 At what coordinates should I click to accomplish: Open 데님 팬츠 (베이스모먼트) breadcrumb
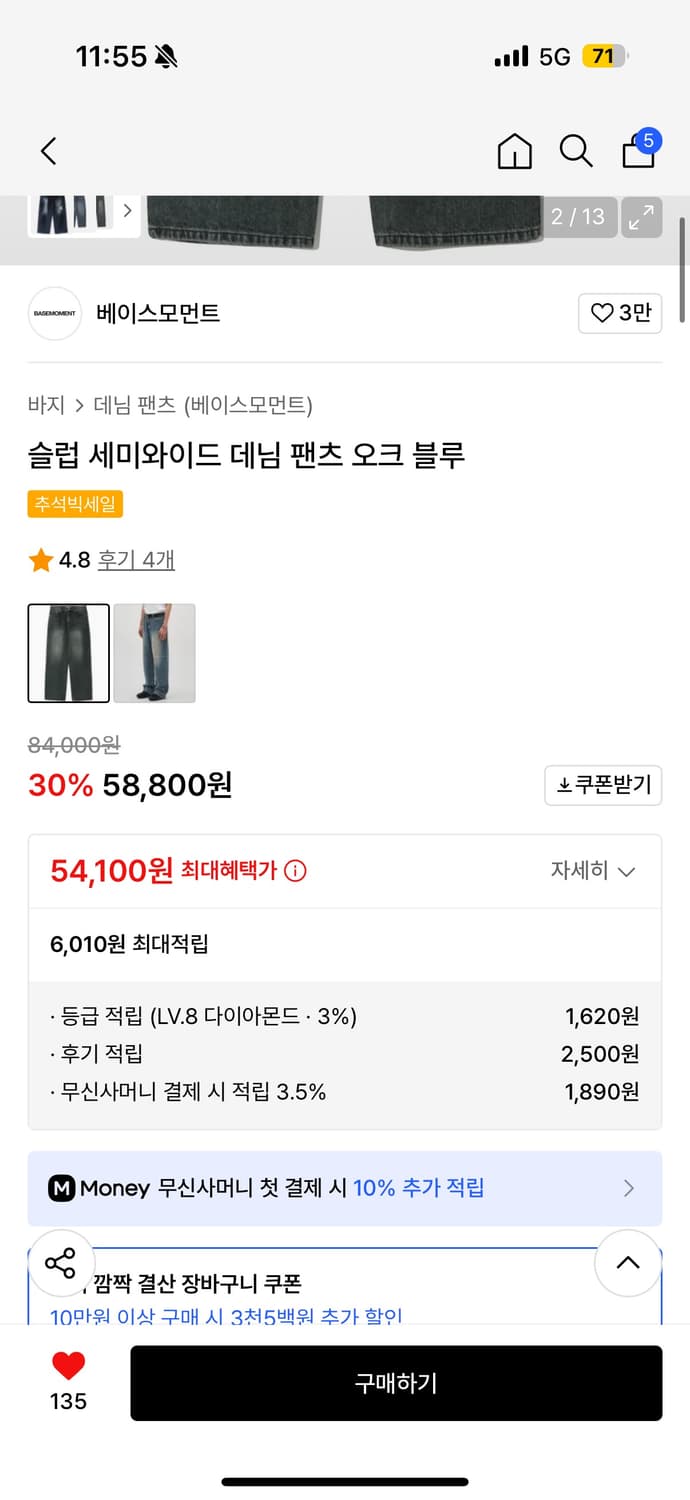[203, 405]
